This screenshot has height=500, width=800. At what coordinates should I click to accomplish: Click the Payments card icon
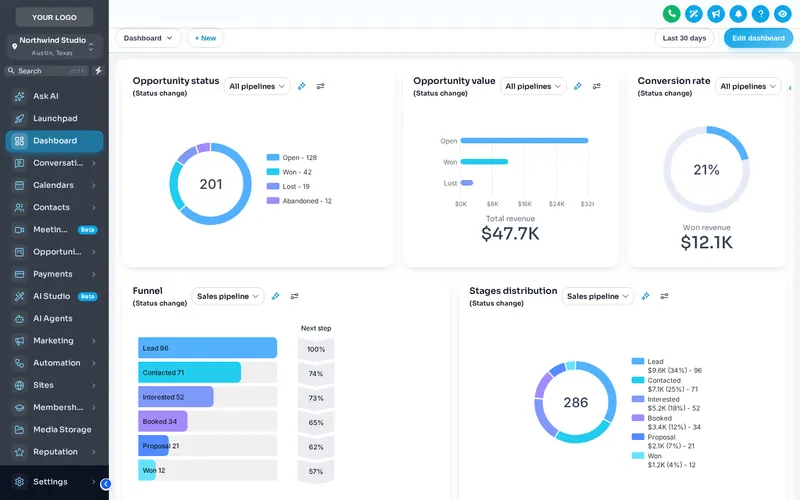(x=19, y=274)
